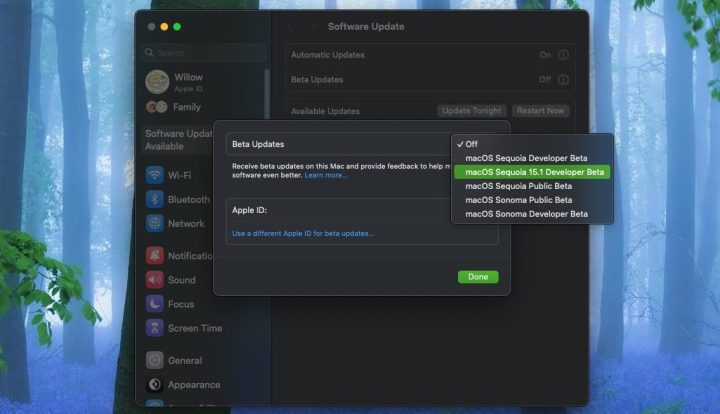Click the Beta Updates info button

tap(563, 80)
